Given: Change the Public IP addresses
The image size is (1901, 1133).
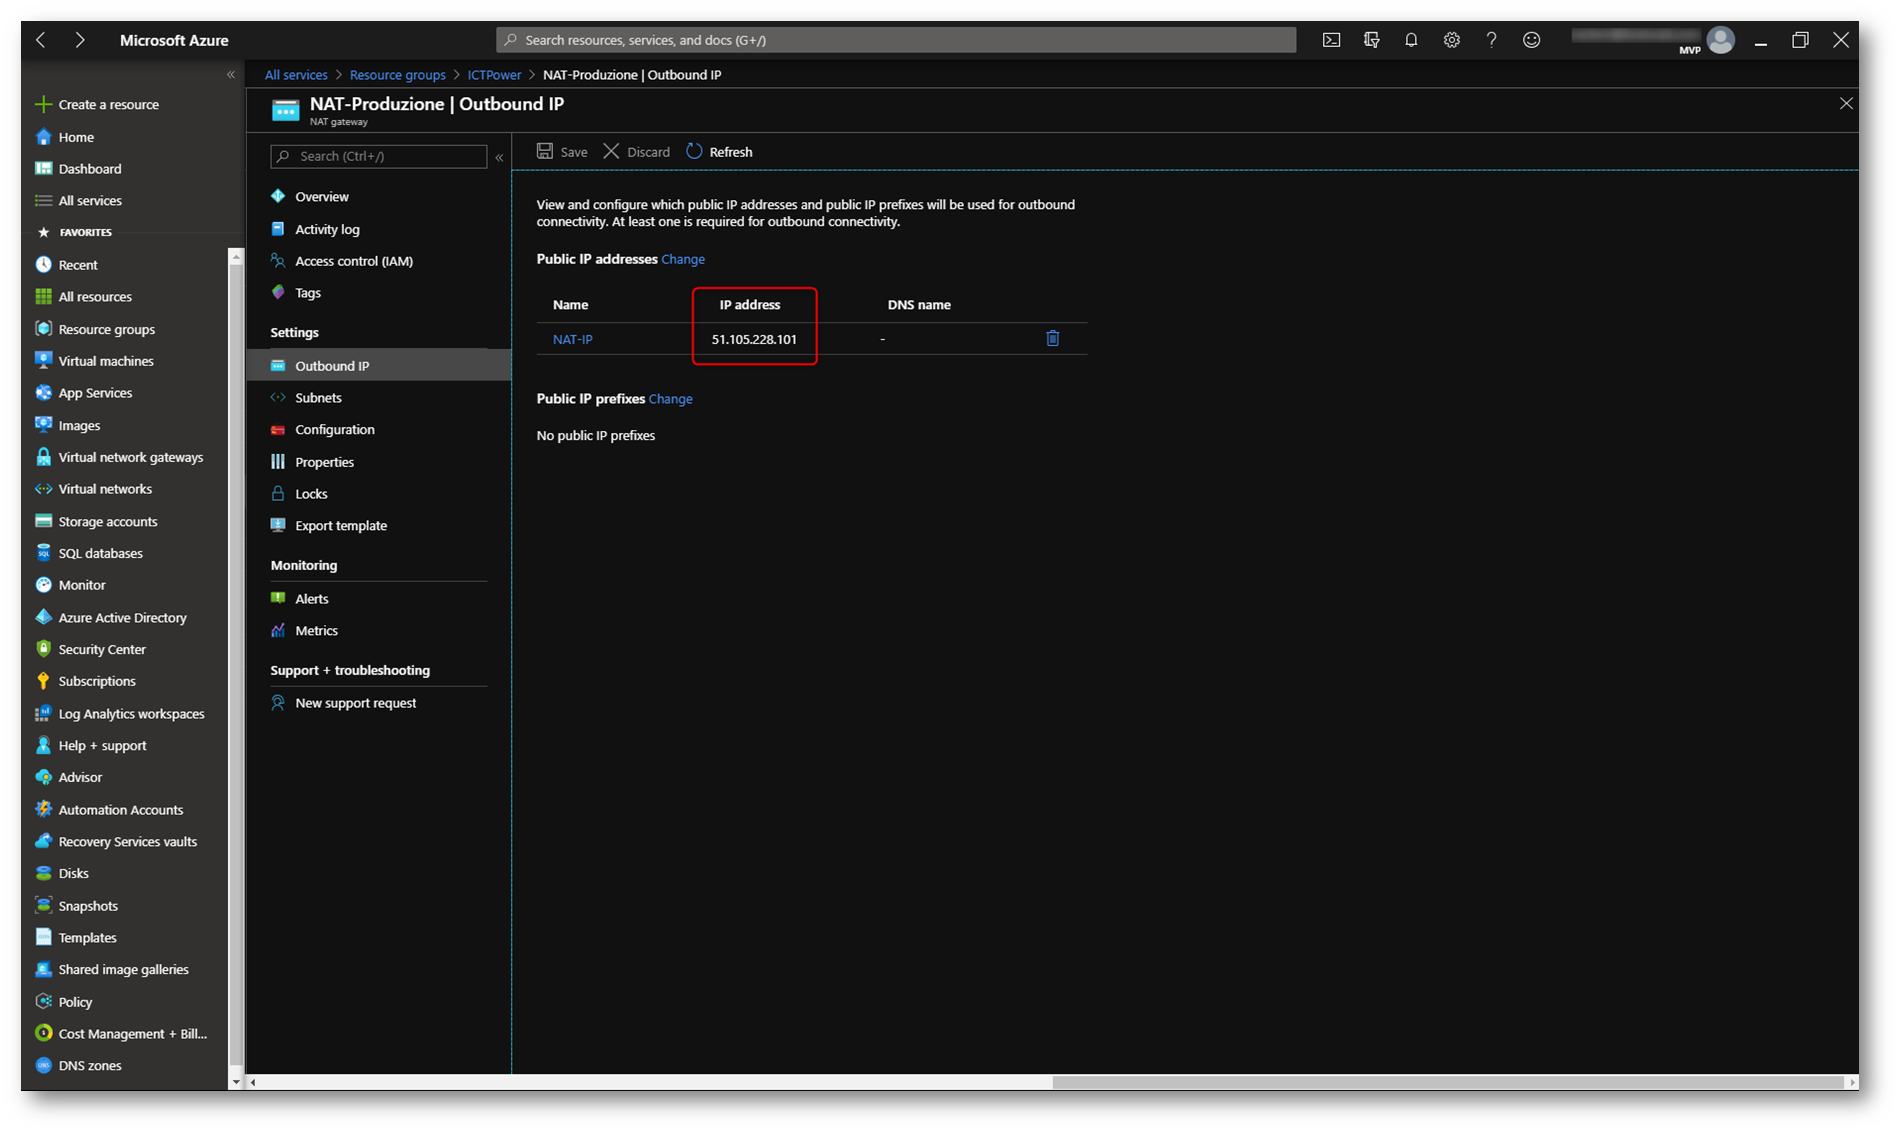Looking at the screenshot, I should coord(683,259).
